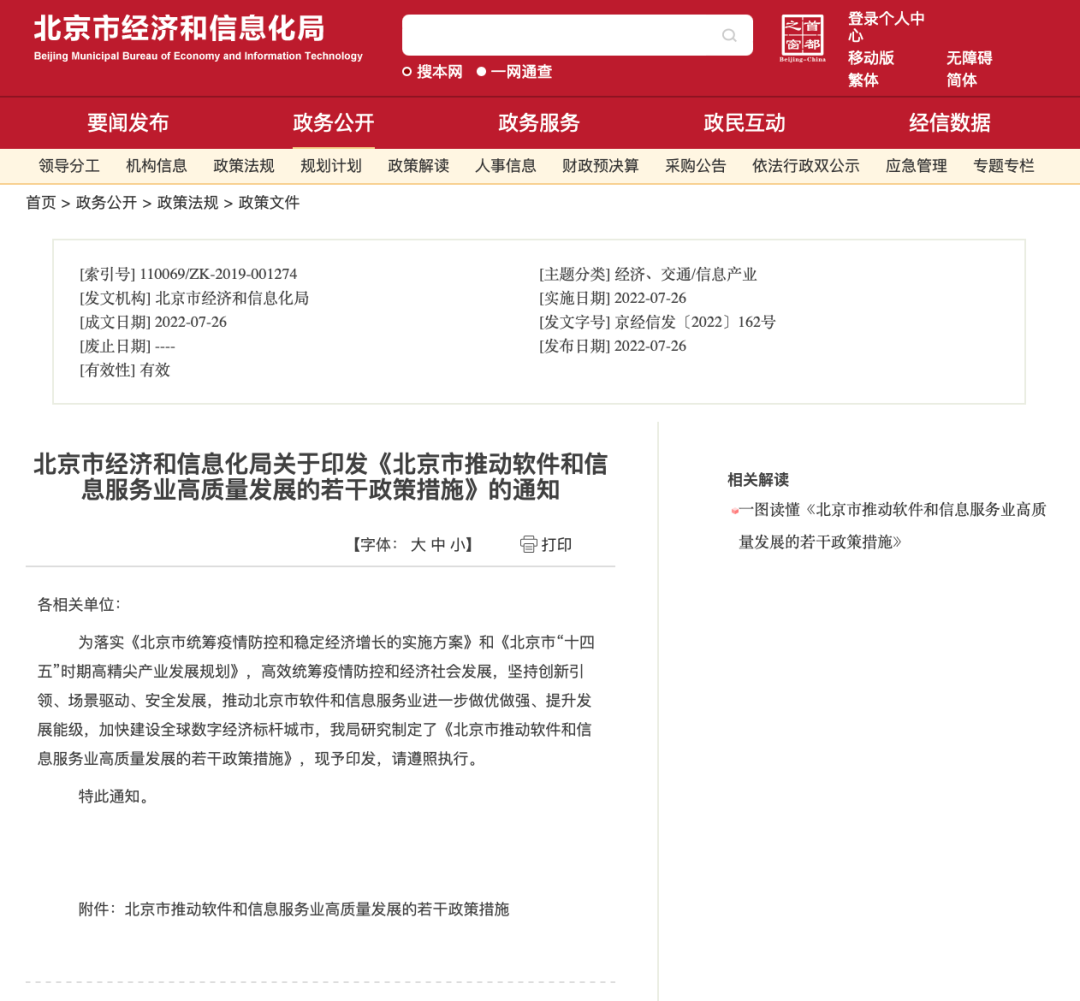Click the Beijing-China capital window logo

tap(802, 38)
